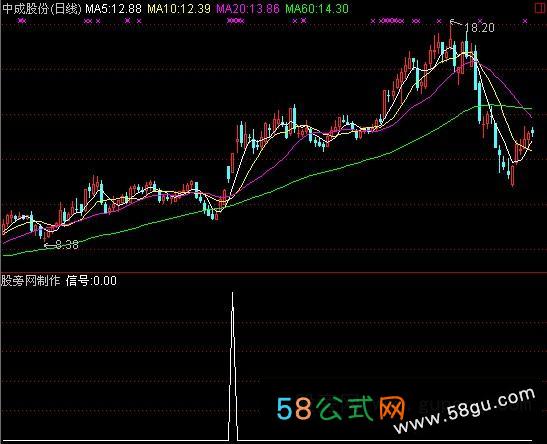Select the MA5:12.88 moving average label
This screenshot has height=444, width=547.
coord(113,8)
